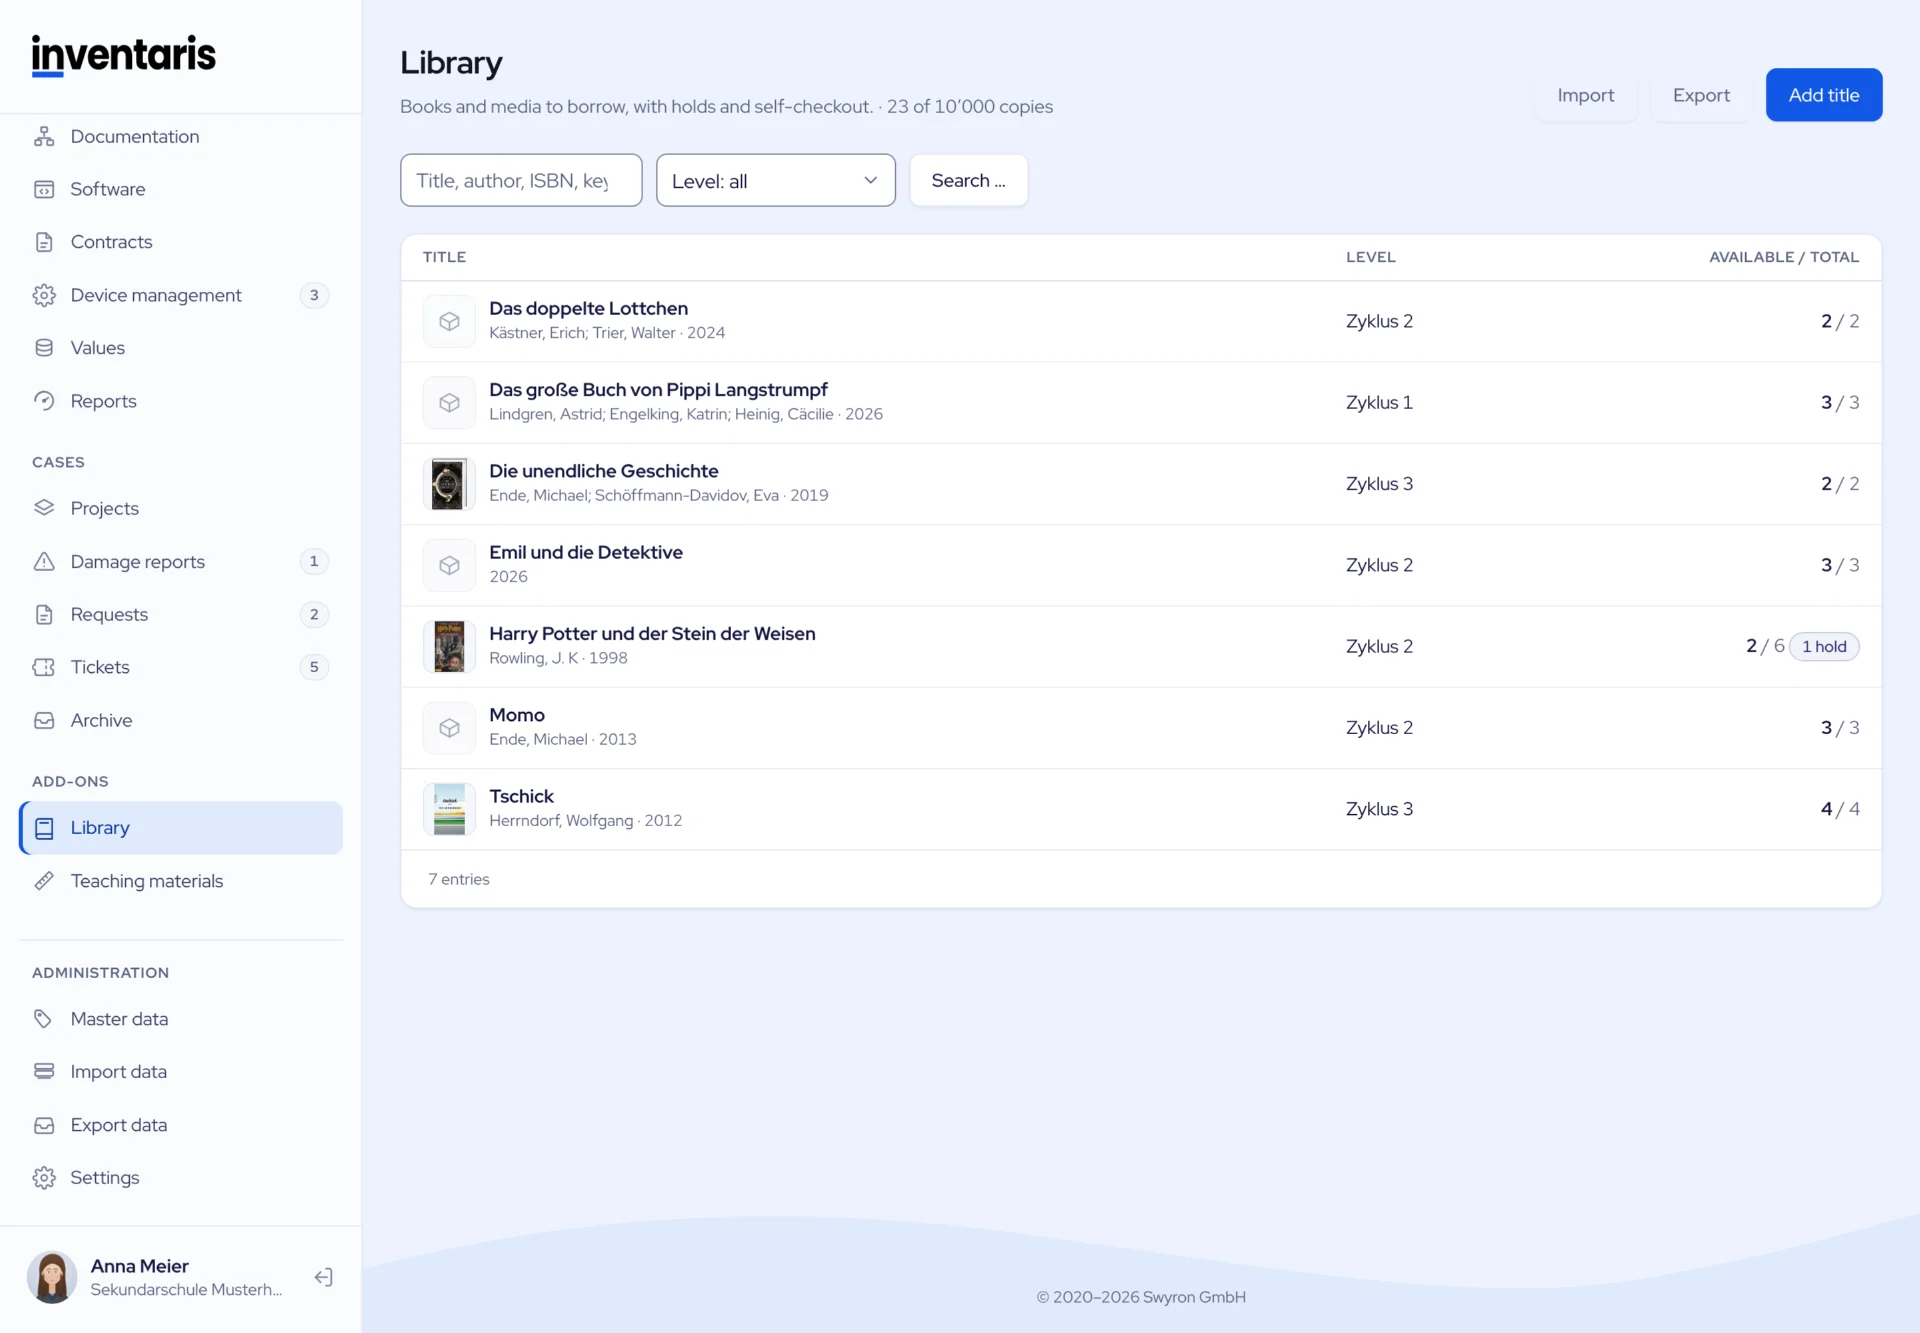1920x1333 pixels.
Task: Click the Damage reports count badge 1
Action: tap(314, 561)
